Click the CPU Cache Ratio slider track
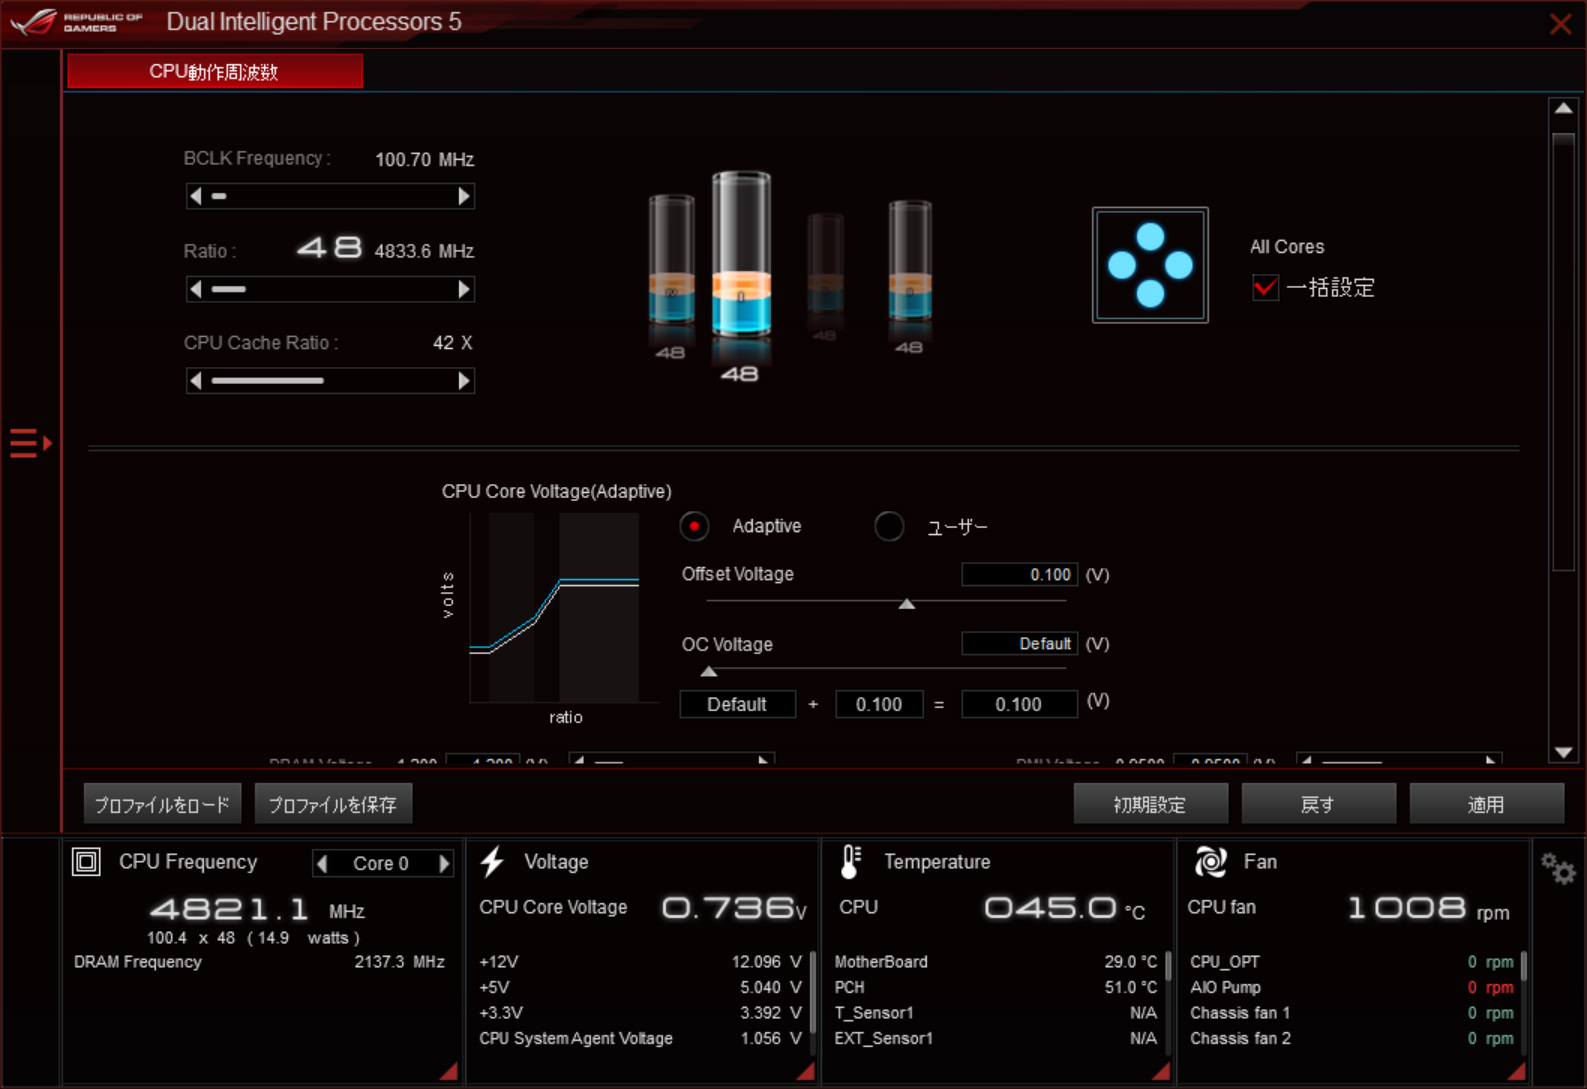1587x1089 pixels. (x=330, y=380)
